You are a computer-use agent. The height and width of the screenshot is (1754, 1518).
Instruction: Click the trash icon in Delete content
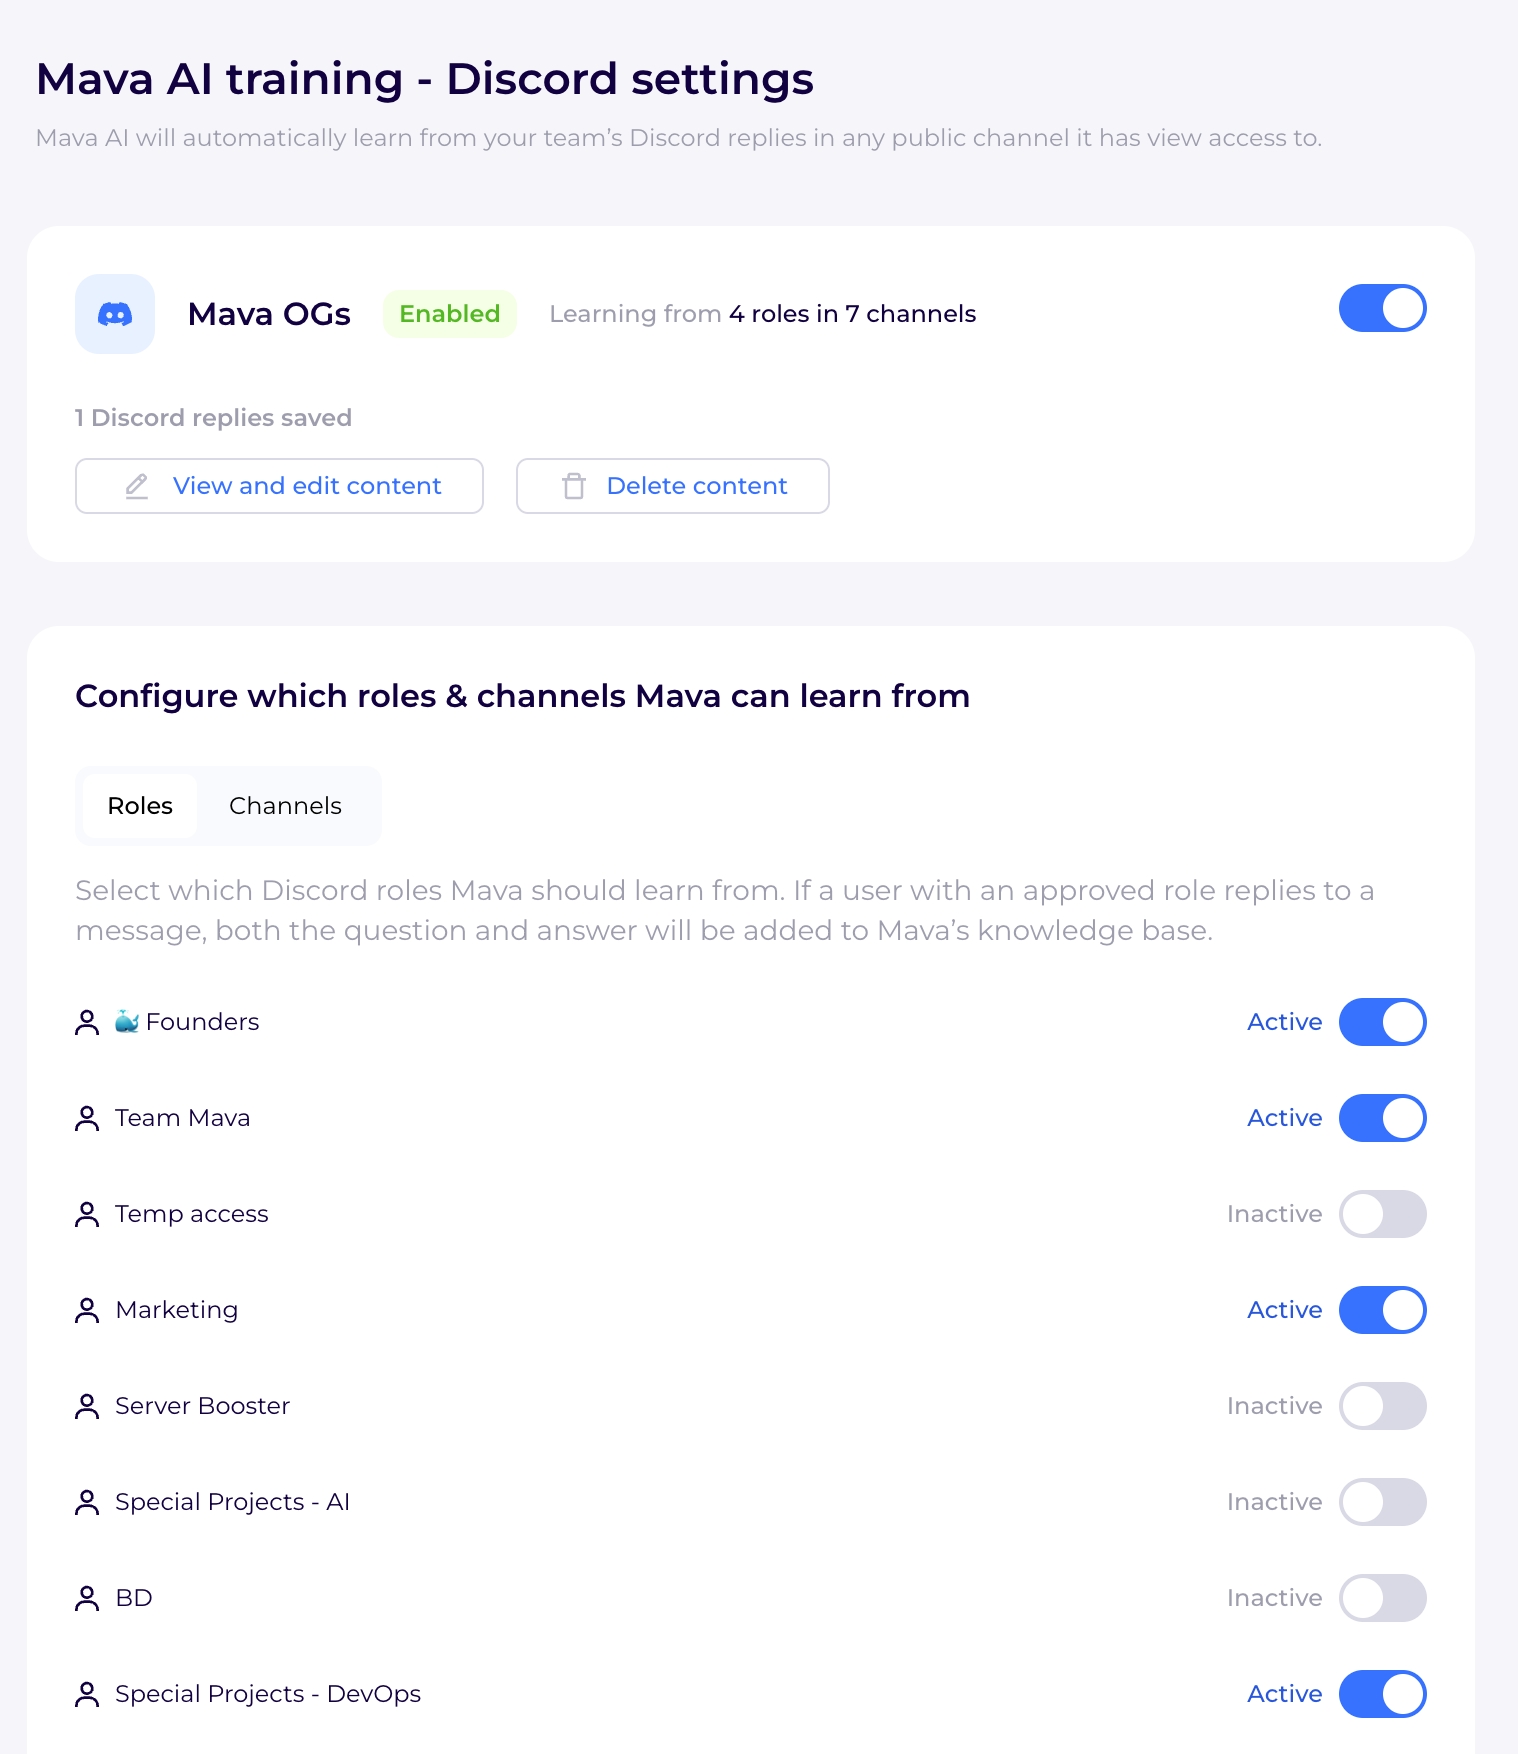(574, 486)
